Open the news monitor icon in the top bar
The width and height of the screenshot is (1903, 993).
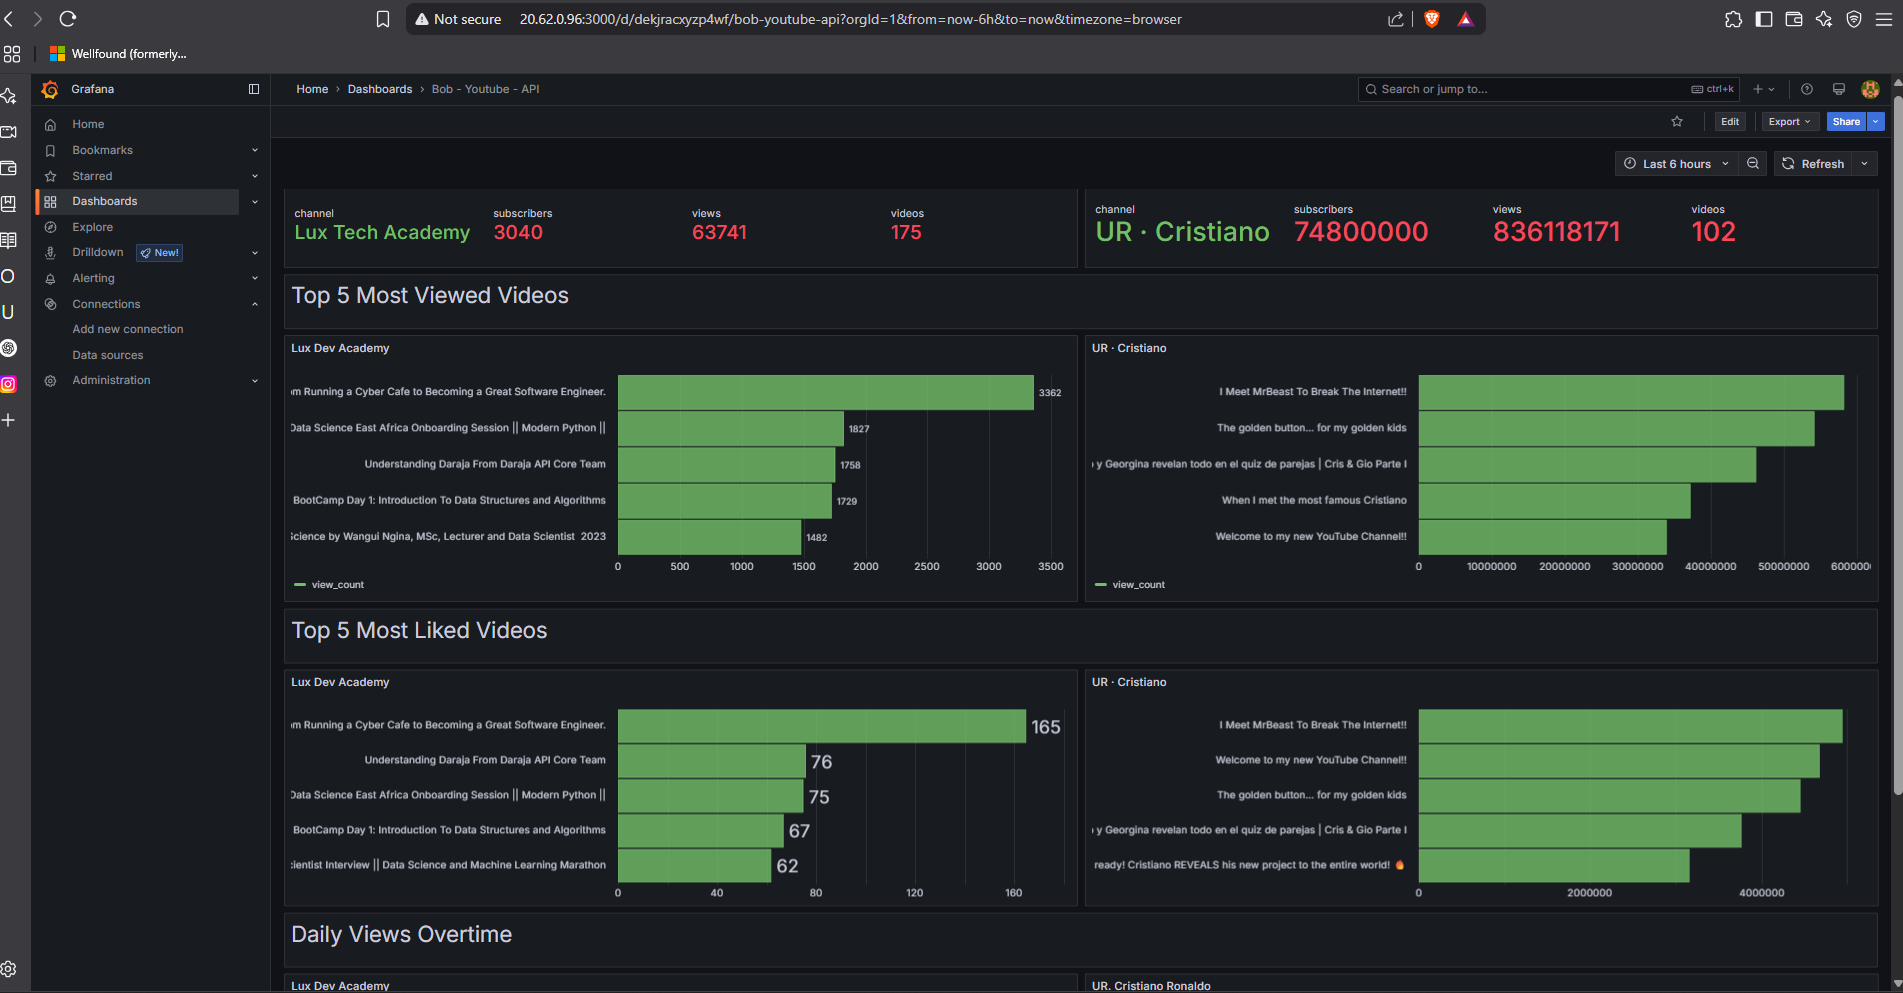(x=1838, y=89)
